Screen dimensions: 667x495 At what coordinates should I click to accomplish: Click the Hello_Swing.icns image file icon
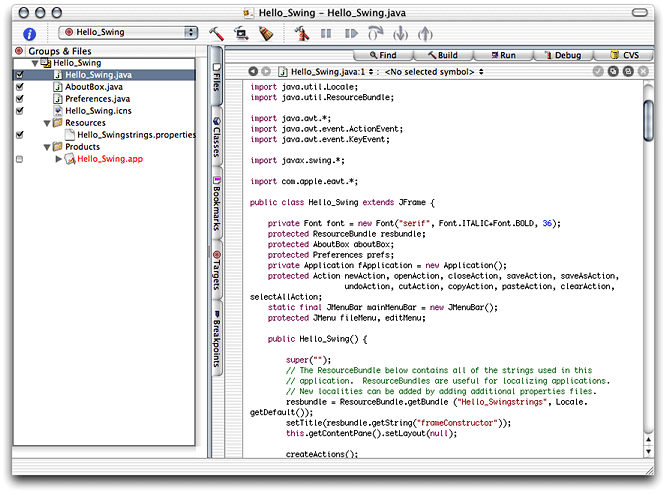pyautogui.click(x=58, y=111)
